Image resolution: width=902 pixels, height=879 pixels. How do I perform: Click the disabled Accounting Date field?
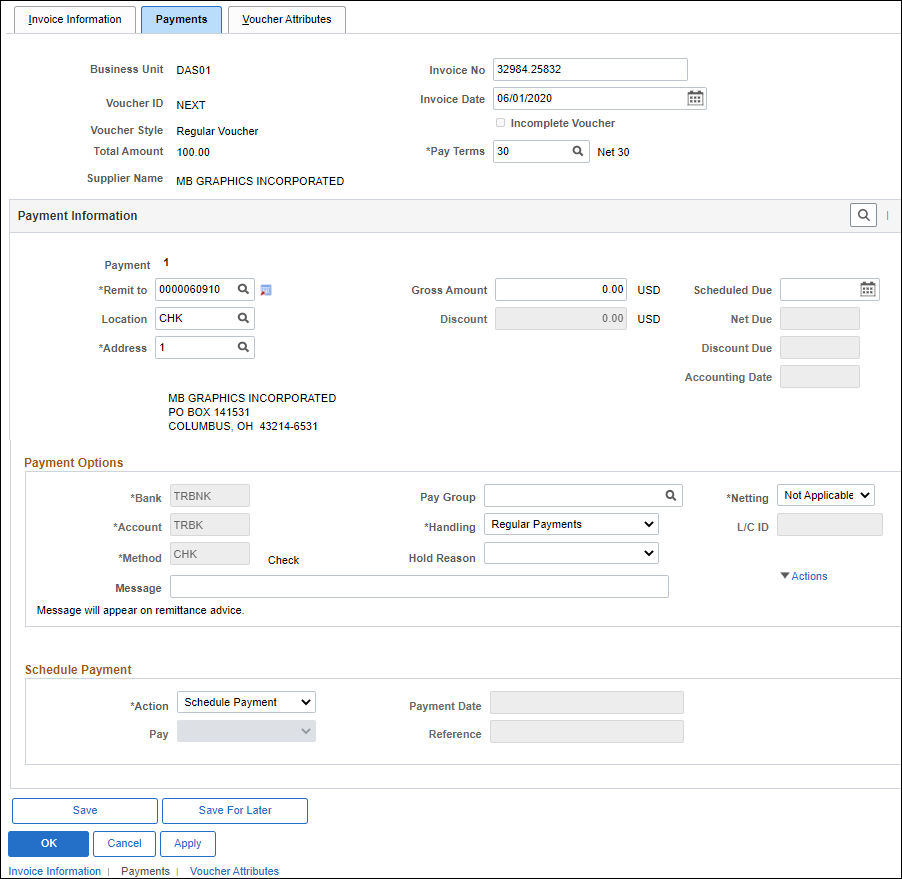pyautogui.click(x=819, y=376)
